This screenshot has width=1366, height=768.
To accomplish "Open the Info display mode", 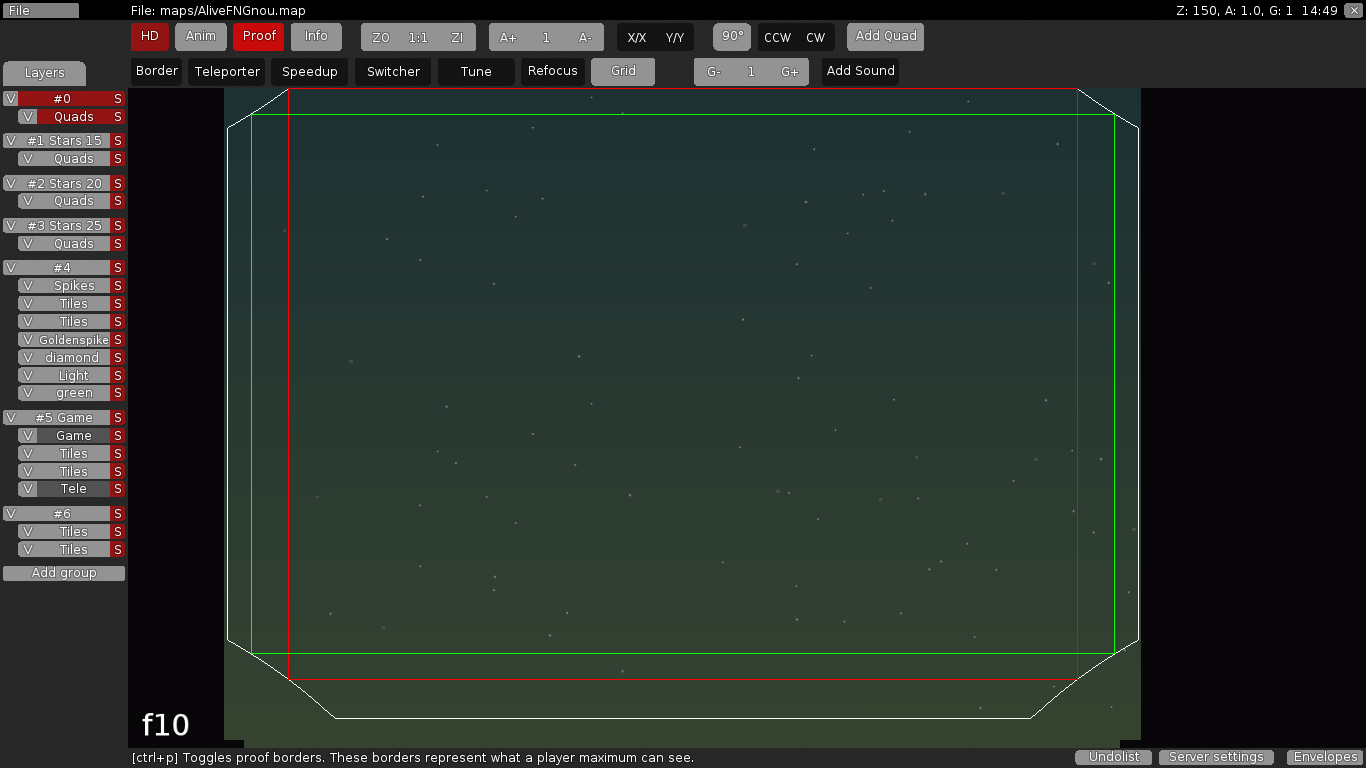I will 316,36.
